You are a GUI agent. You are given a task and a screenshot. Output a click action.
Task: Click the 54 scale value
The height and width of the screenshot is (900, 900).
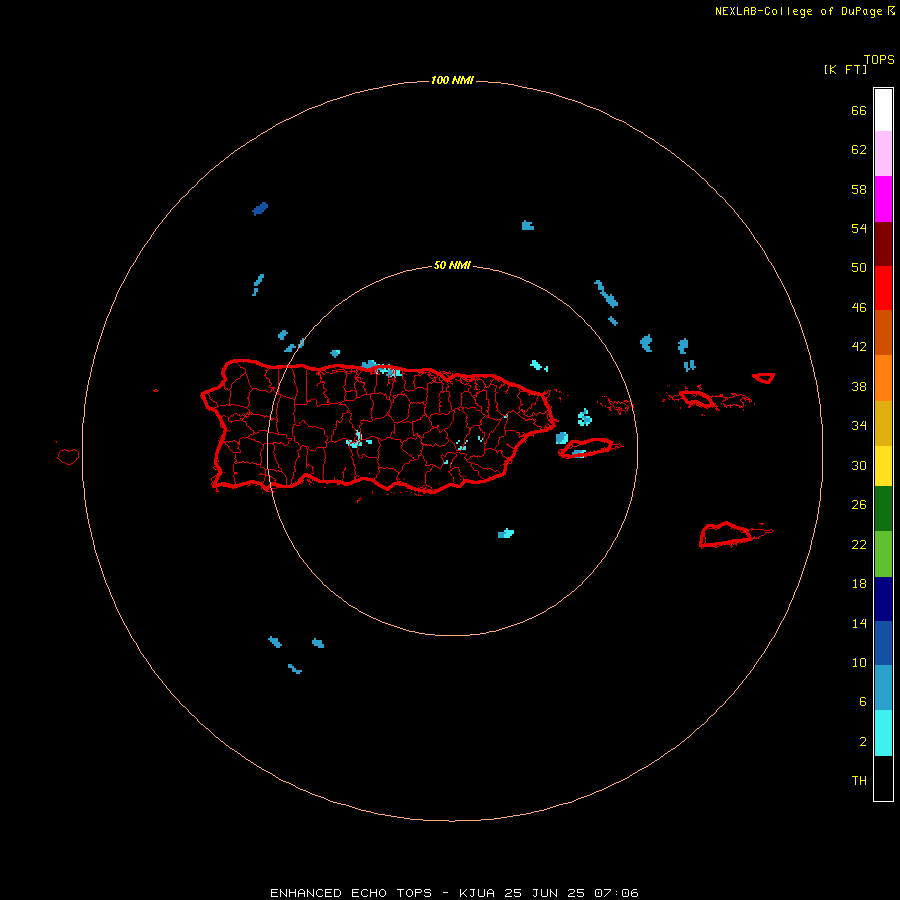pyautogui.click(x=859, y=228)
